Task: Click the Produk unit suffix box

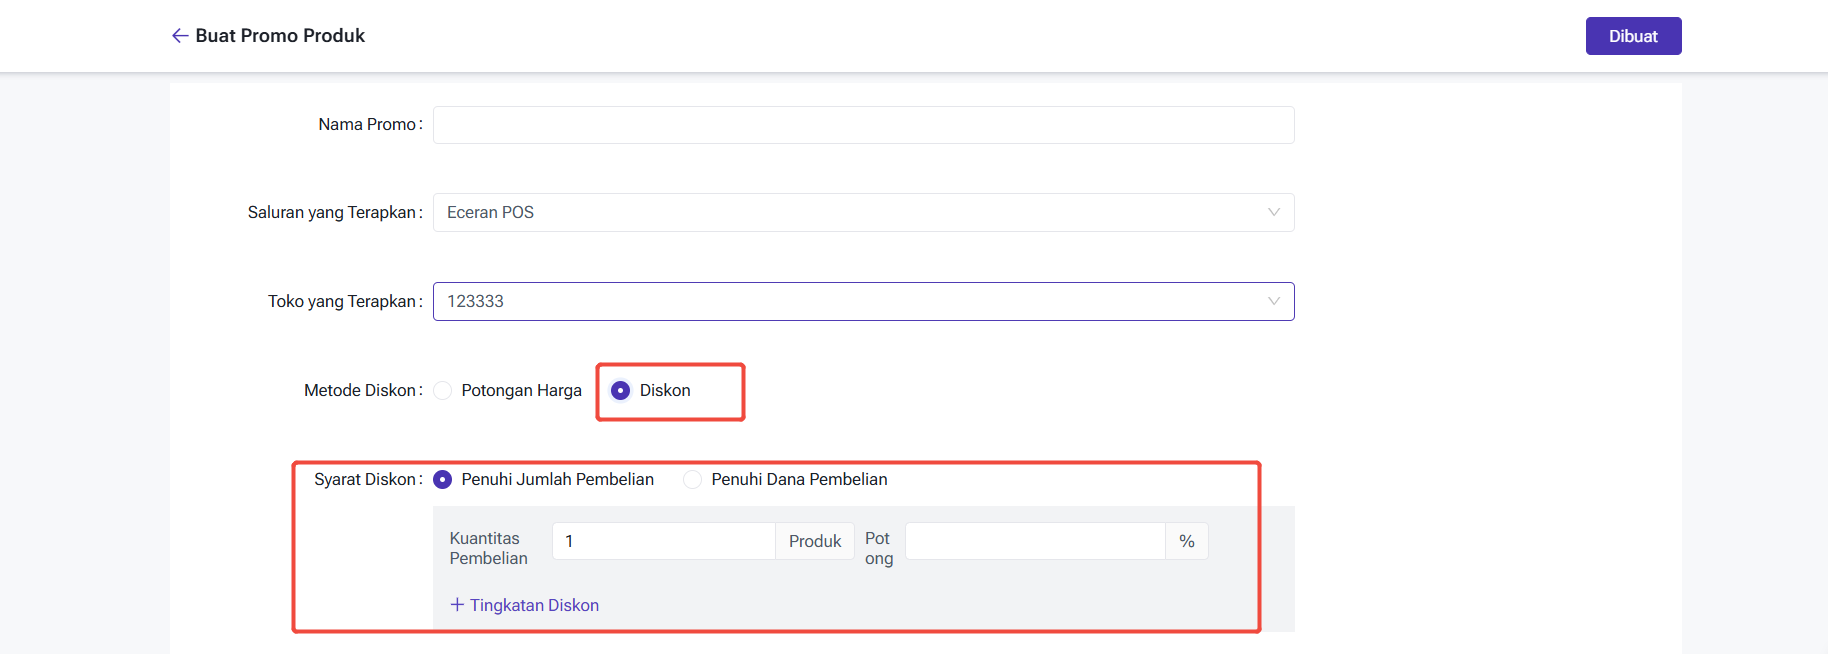Action: (x=814, y=541)
